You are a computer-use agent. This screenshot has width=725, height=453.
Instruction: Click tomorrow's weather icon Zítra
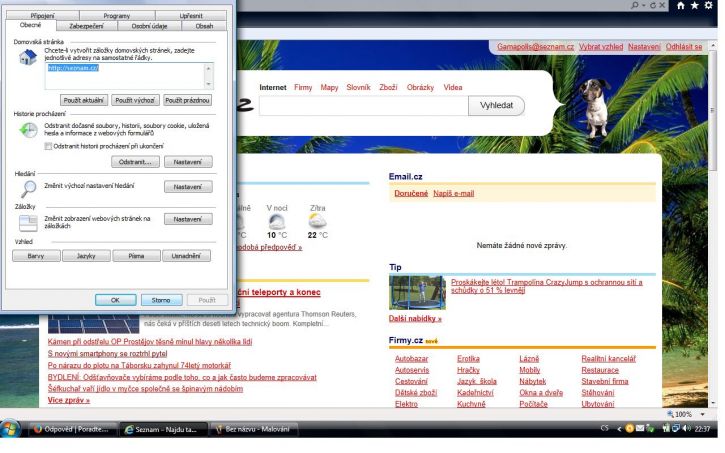(318, 221)
